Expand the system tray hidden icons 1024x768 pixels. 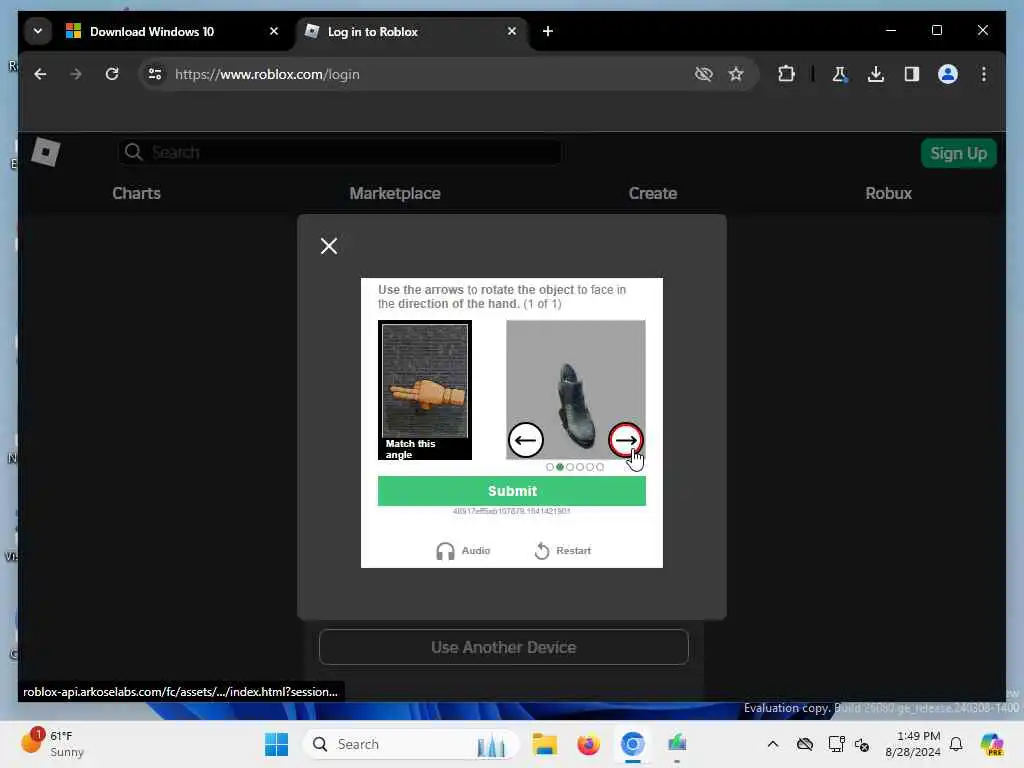773,744
